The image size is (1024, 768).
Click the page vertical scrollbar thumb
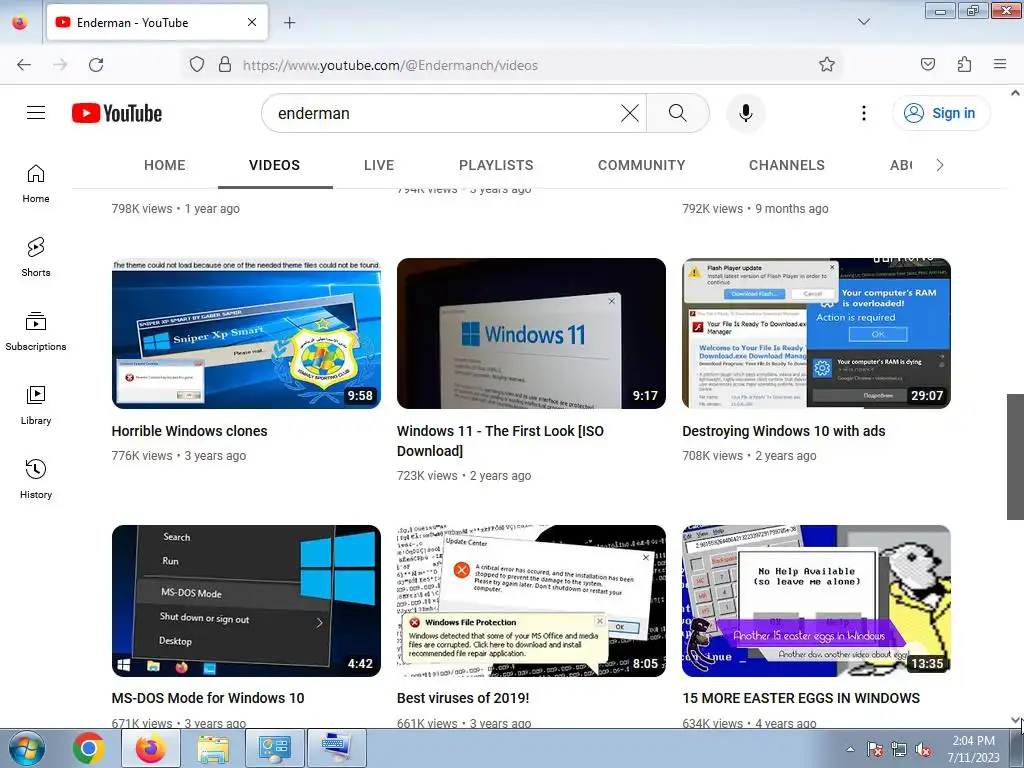[x=1015, y=456]
